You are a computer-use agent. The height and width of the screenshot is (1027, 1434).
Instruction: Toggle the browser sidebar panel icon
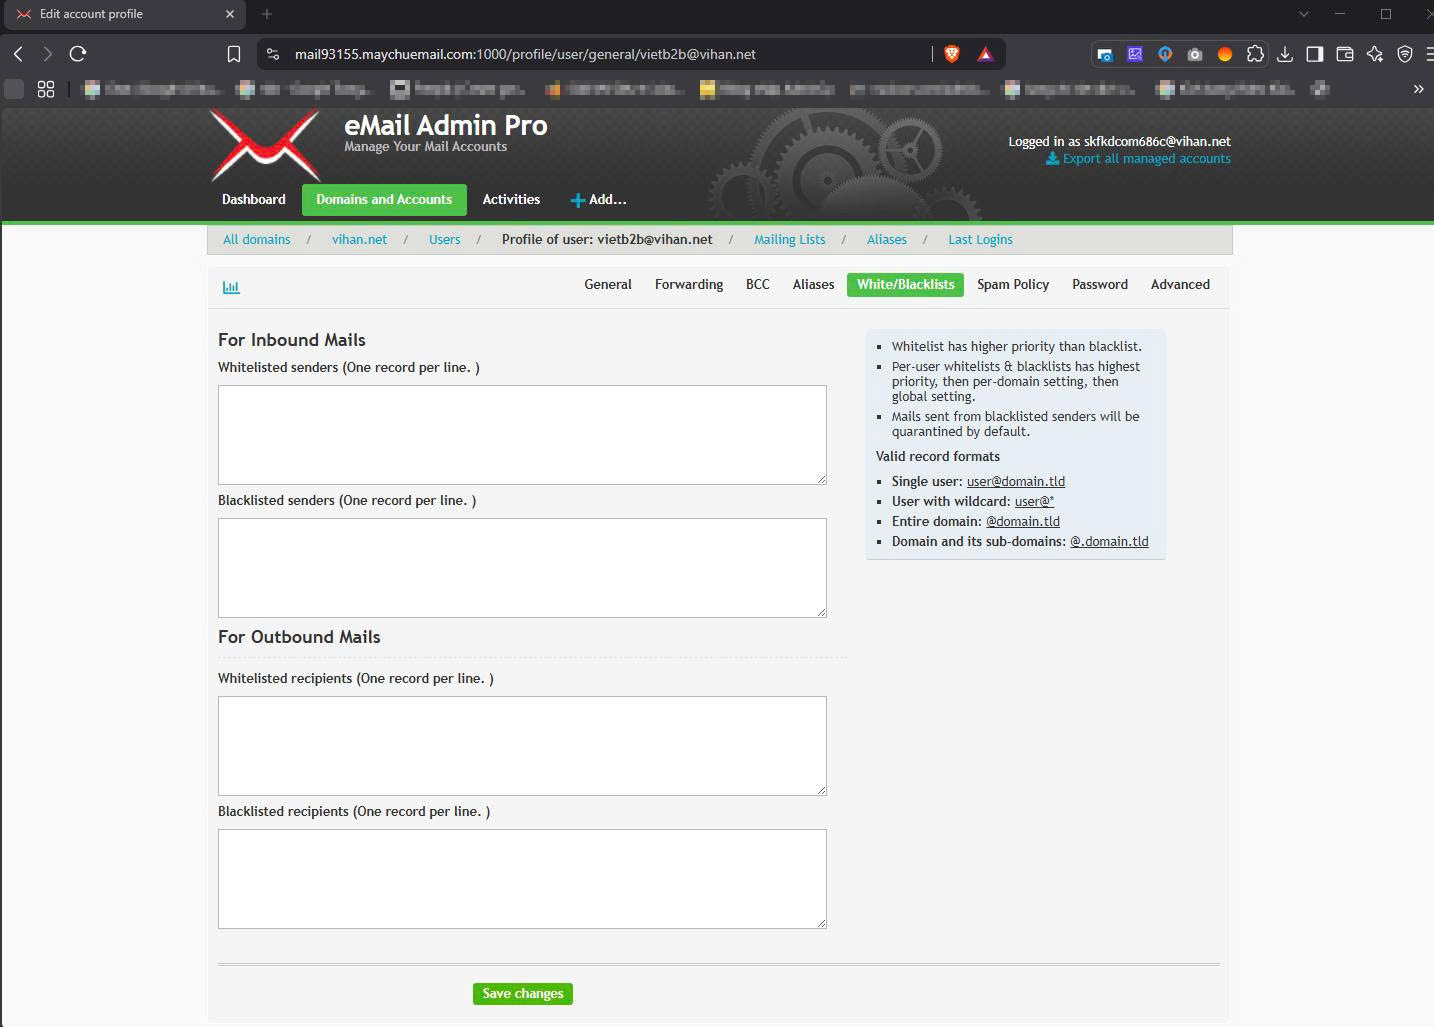1315,54
